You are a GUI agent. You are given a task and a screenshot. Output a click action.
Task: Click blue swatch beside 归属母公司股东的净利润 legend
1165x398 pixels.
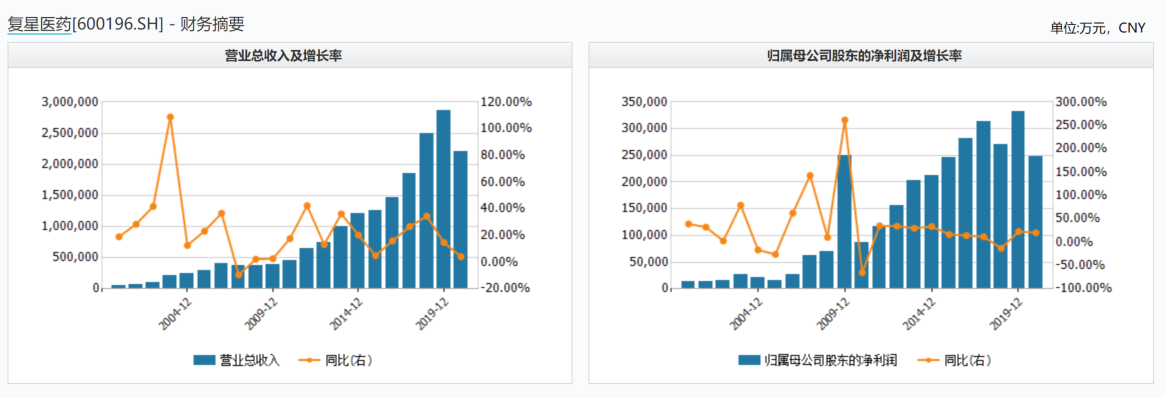pos(749,360)
